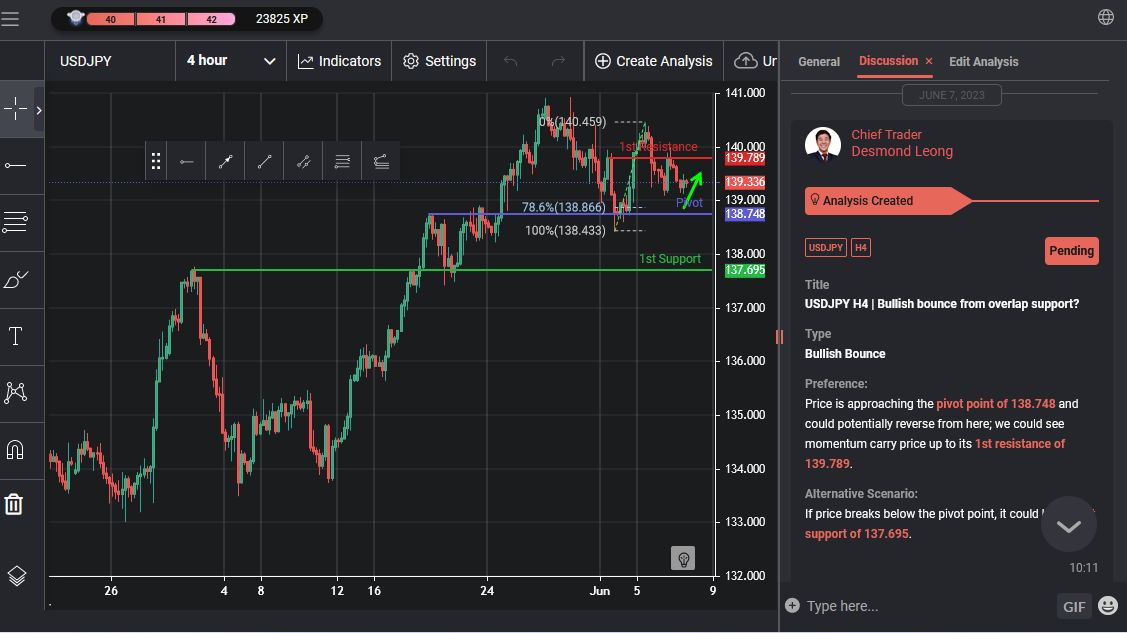Click the H4 timeframe tag

click(861, 248)
